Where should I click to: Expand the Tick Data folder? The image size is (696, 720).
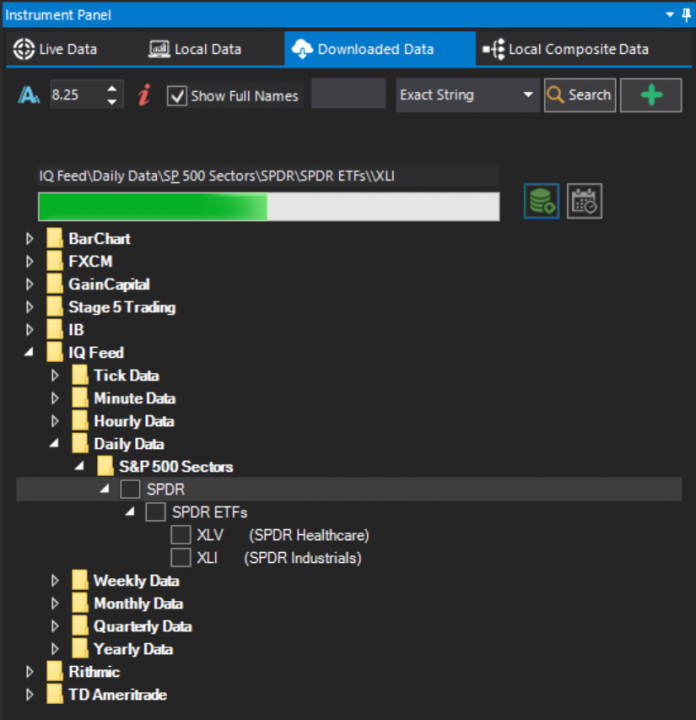click(55, 376)
